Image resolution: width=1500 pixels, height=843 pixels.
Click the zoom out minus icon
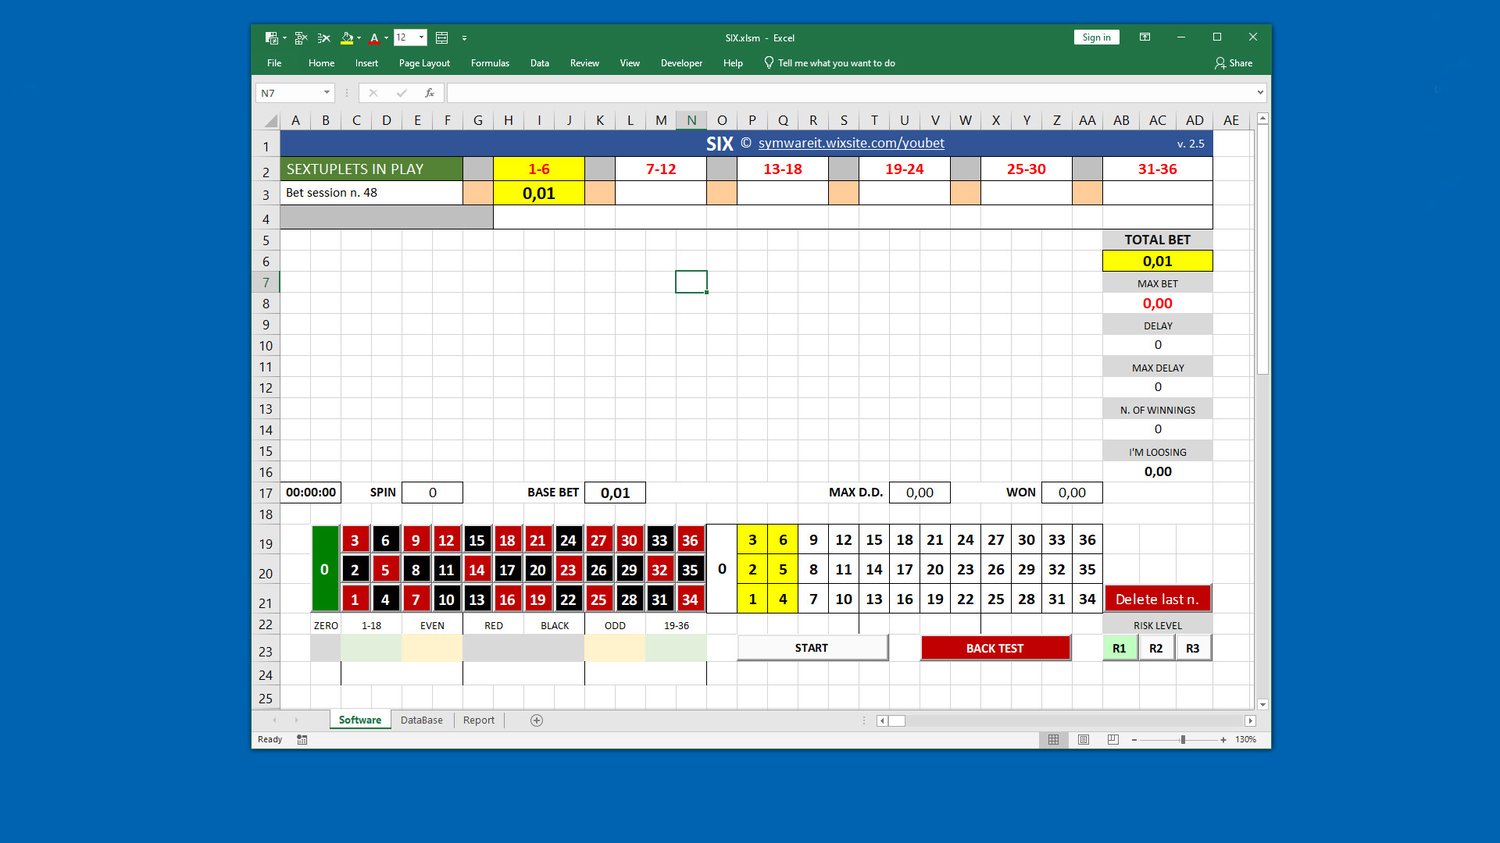point(1134,740)
